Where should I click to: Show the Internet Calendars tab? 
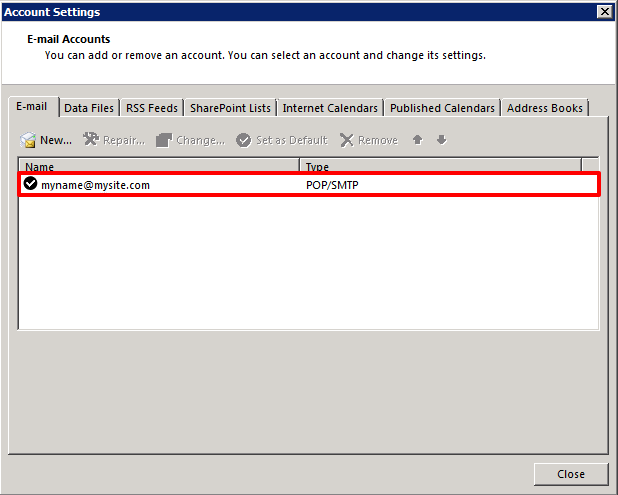[330, 108]
